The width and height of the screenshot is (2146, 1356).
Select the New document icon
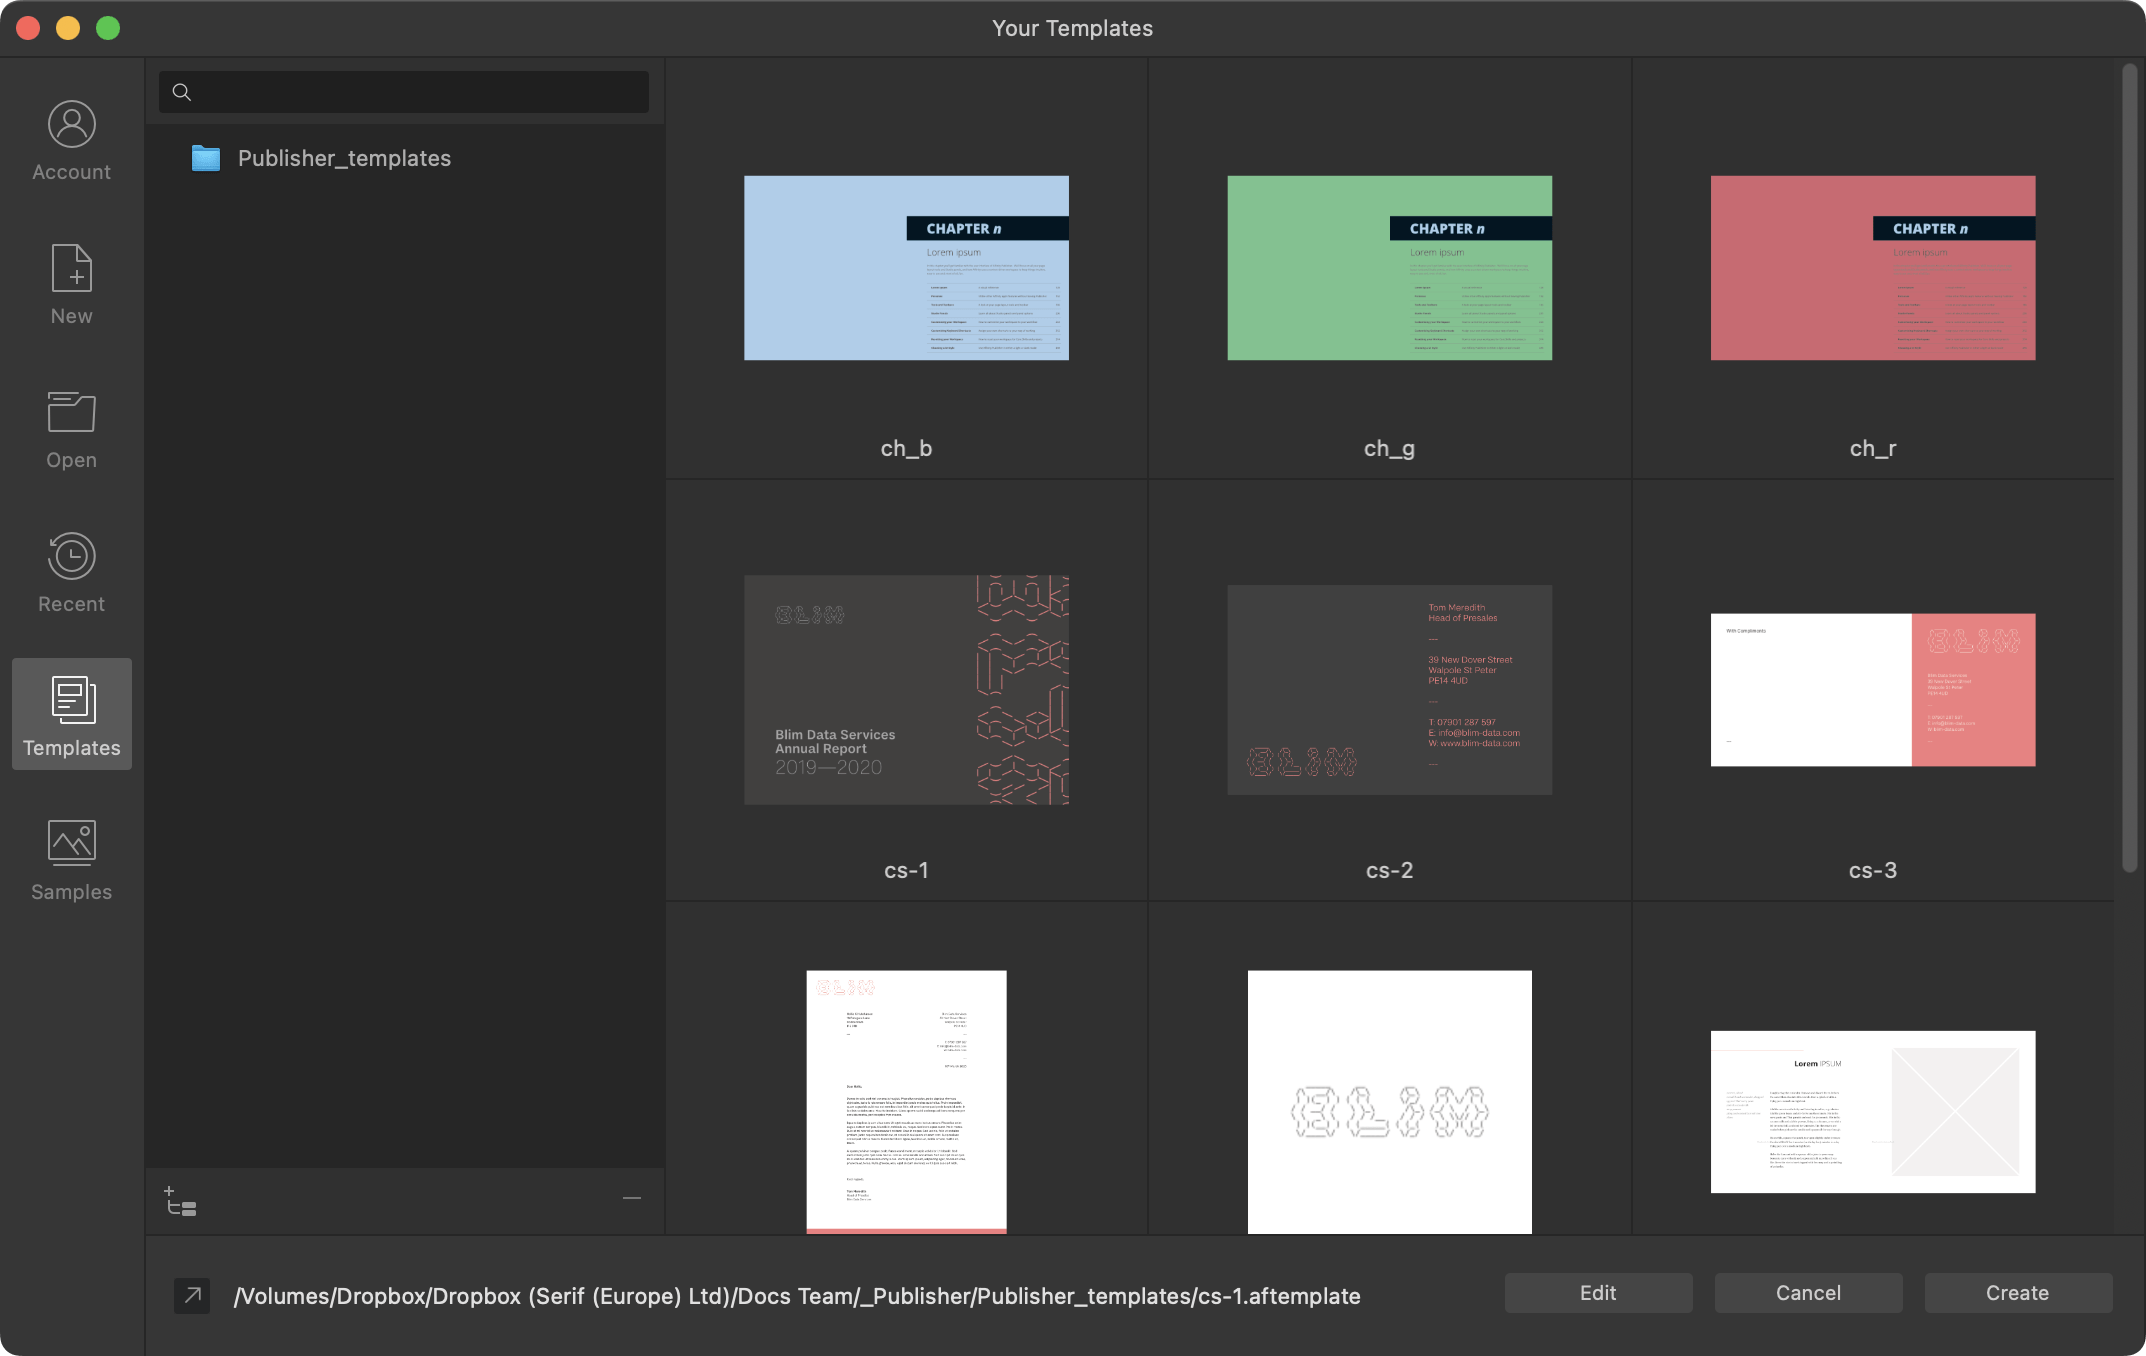click(70, 282)
